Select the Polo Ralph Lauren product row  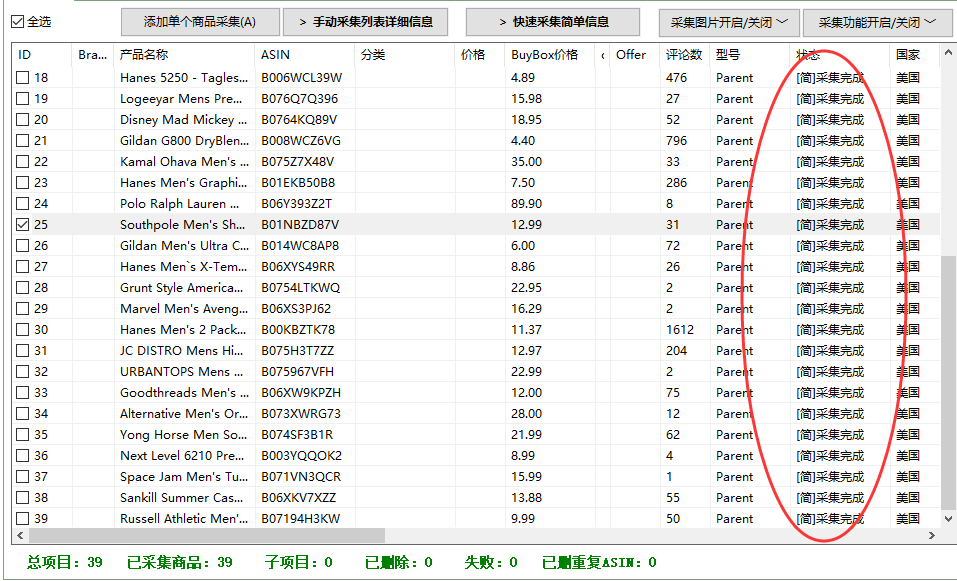point(475,204)
